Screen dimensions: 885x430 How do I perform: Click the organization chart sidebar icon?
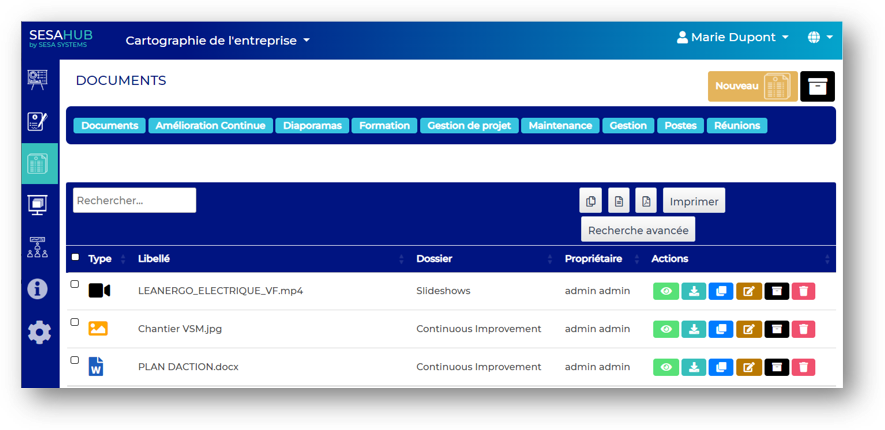click(x=38, y=247)
